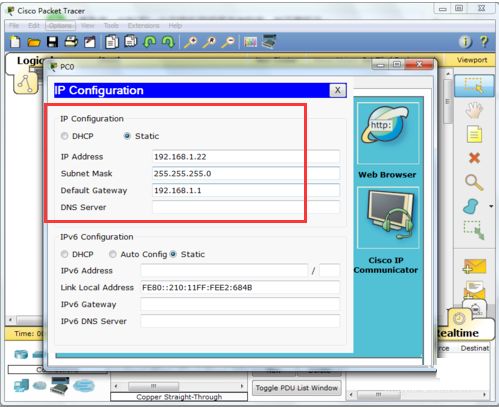Click the Print icon in toolbar
This screenshot has height=407, width=499.
pyautogui.click(x=71, y=42)
